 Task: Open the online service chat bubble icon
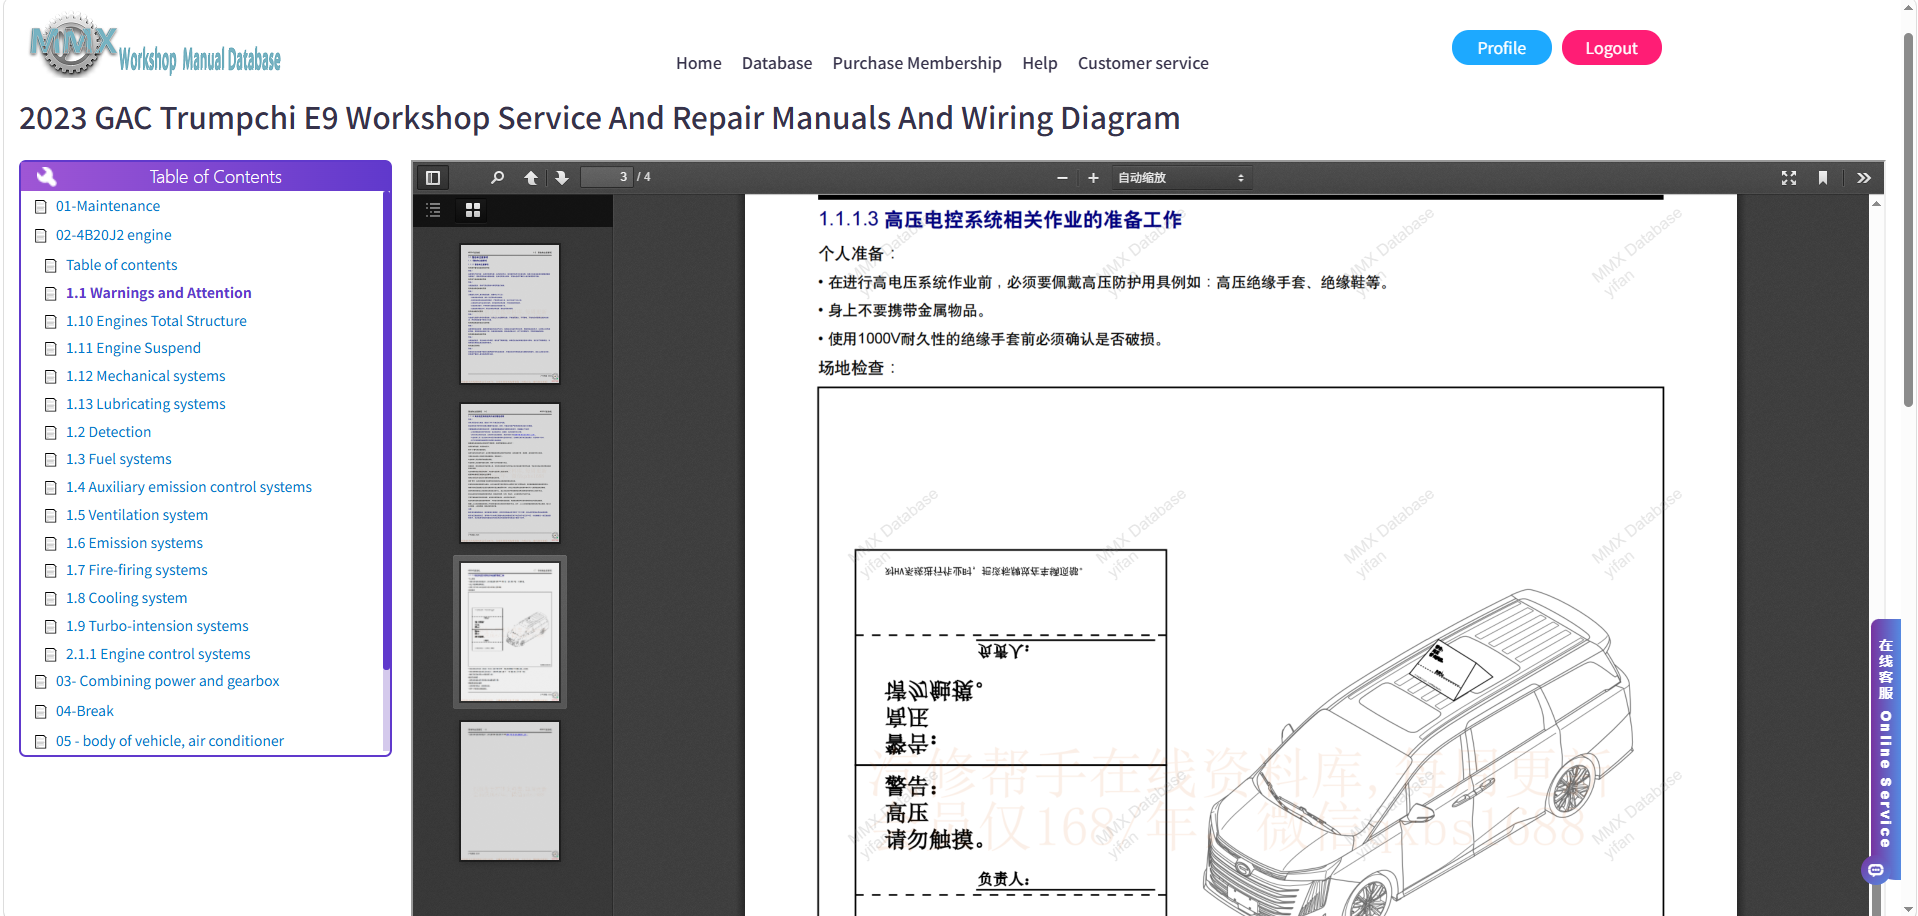click(x=1876, y=870)
